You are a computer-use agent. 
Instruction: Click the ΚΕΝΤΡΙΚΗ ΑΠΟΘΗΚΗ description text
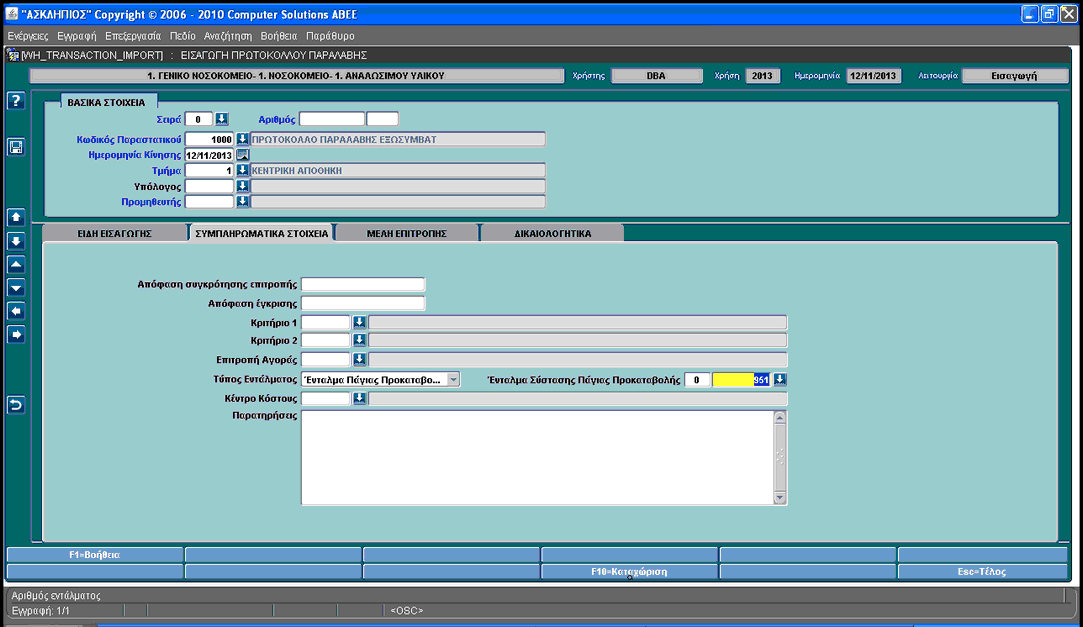click(x=297, y=171)
